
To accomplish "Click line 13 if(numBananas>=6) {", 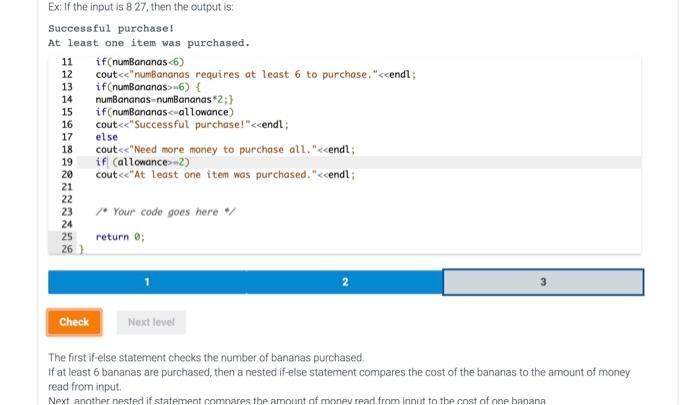I will [x=148, y=87].
